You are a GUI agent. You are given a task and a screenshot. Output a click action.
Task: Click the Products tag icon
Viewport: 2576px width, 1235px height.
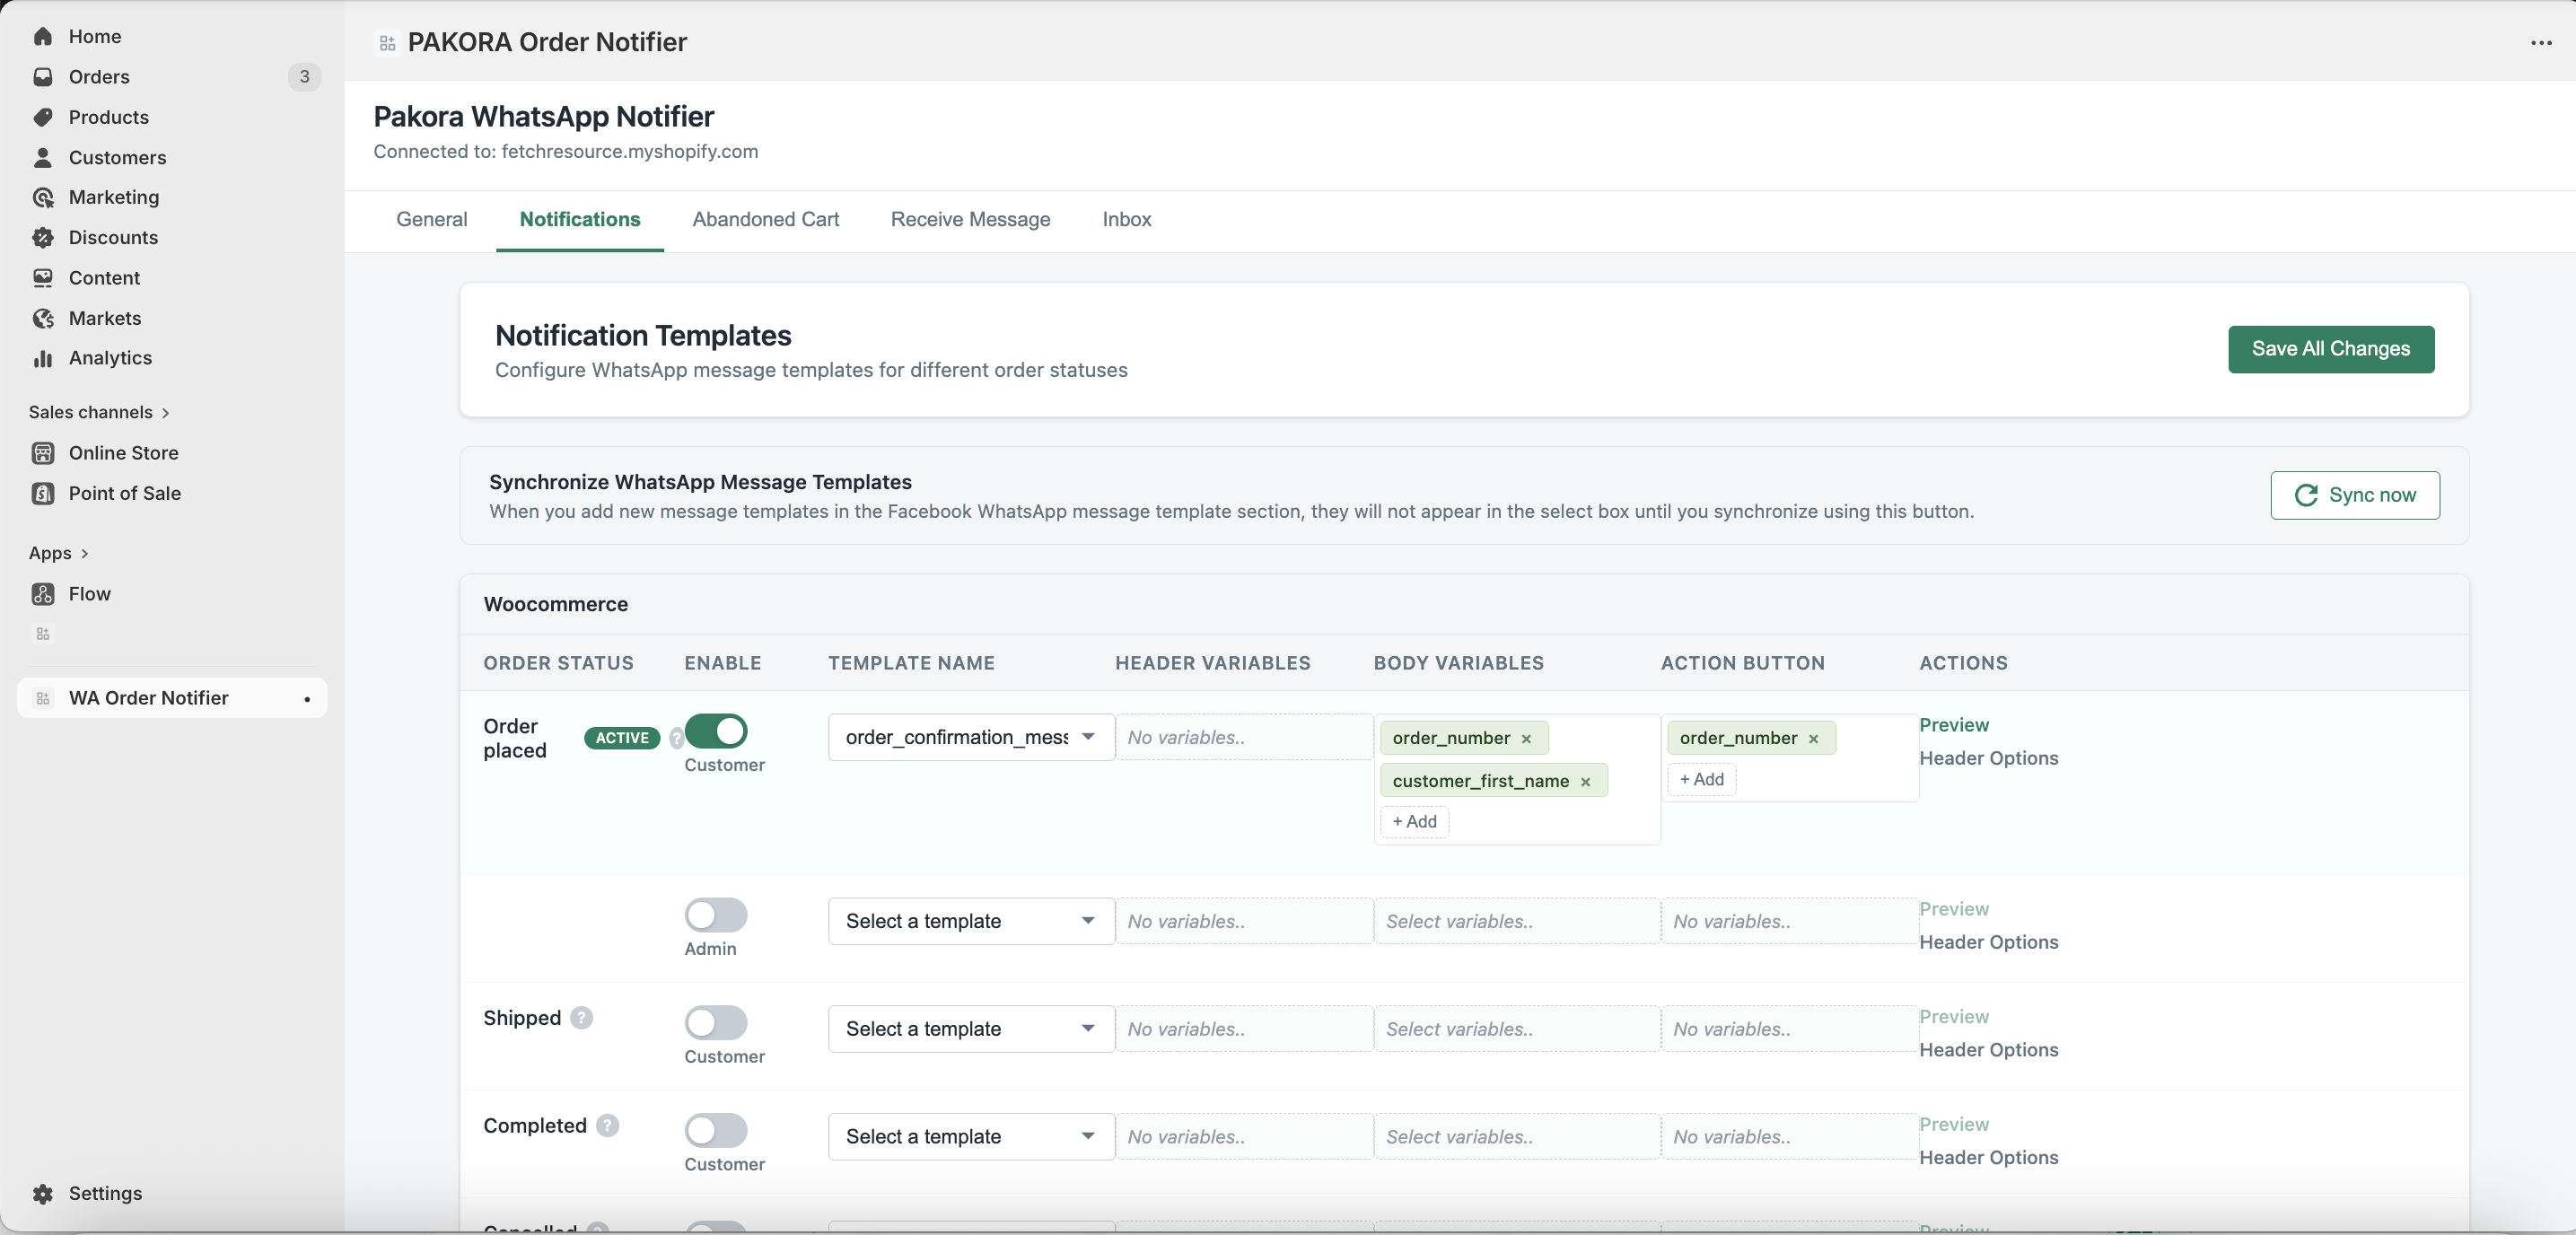tap(43, 117)
